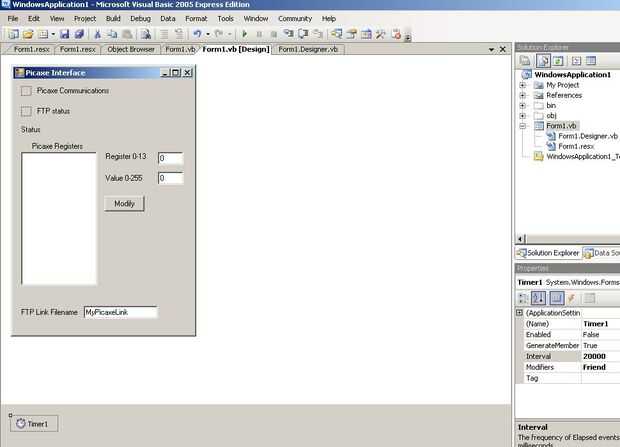This screenshot has width=620, height=447.
Task: Click the Refresh icon in Solution Explorer
Action: point(558,61)
